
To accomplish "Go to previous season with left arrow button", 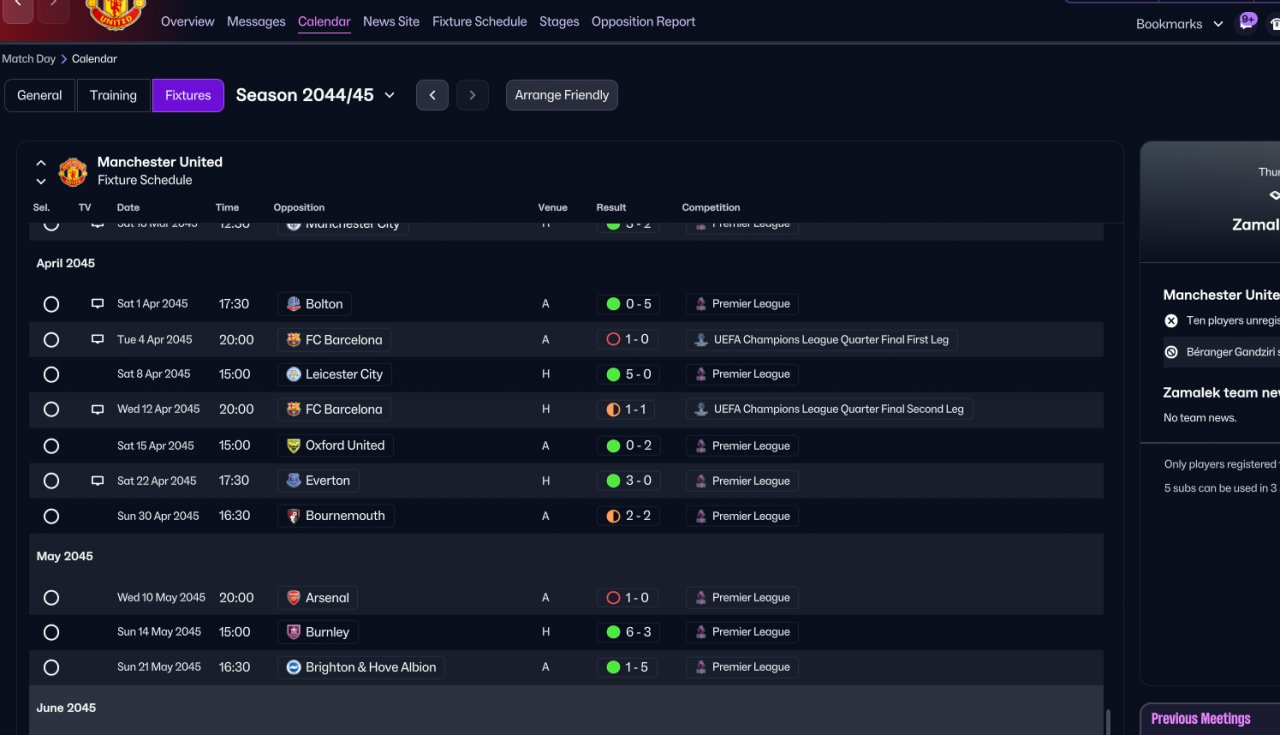I will (x=432, y=95).
